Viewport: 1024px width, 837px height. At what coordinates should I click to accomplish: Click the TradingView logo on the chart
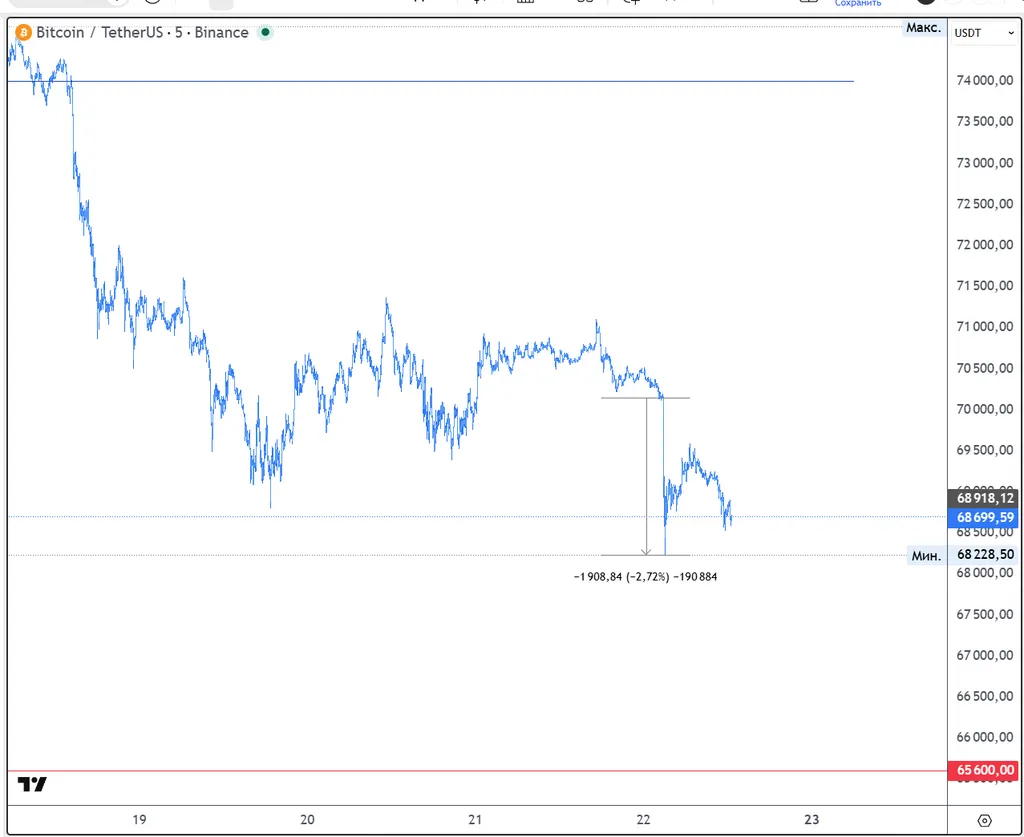pyautogui.click(x=33, y=785)
